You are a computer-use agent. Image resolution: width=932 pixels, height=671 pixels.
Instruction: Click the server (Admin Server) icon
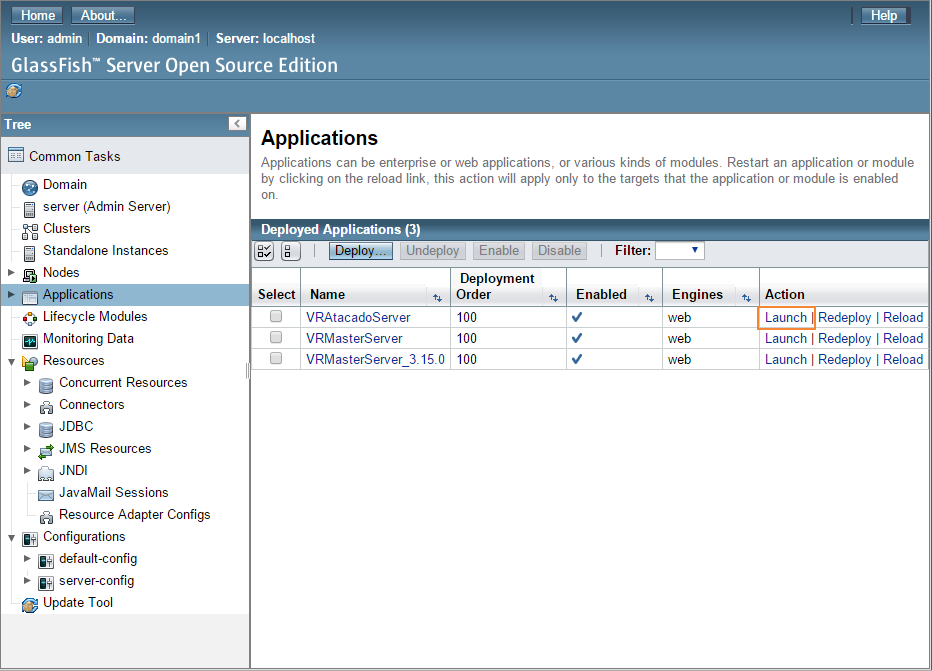pos(29,209)
